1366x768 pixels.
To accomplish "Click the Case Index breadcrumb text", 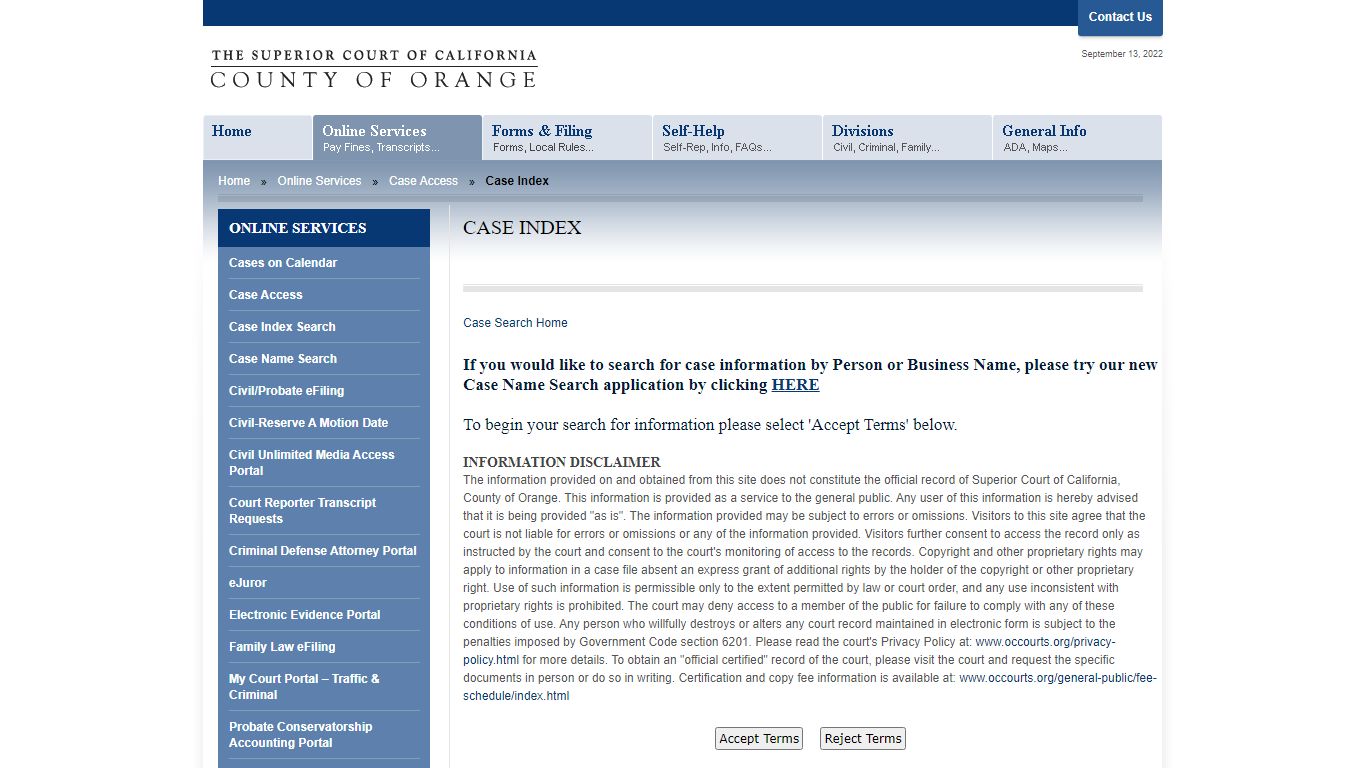I will (x=517, y=181).
